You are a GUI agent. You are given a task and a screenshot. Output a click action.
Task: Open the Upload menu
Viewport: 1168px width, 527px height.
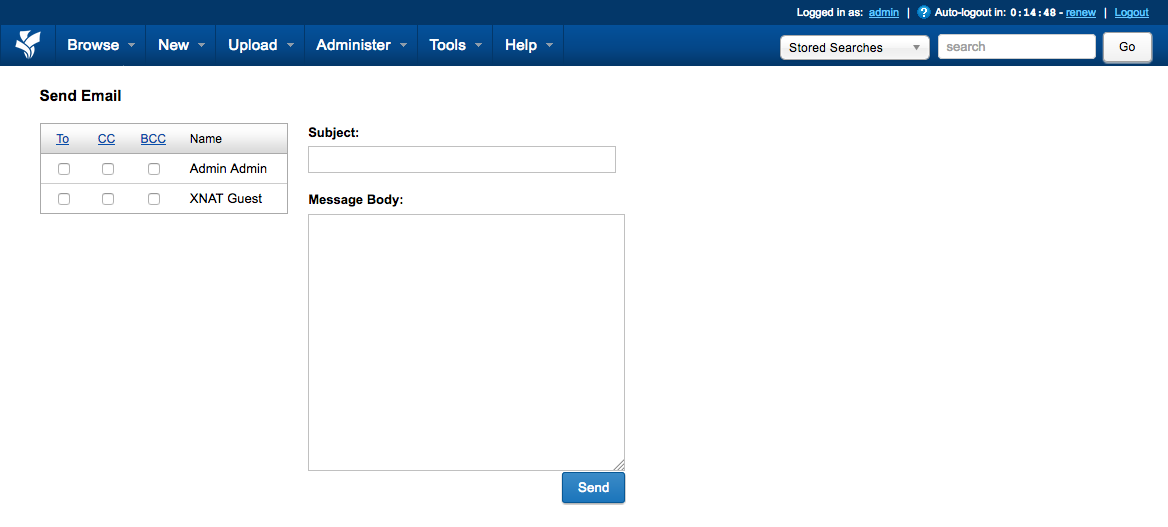click(x=260, y=45)
